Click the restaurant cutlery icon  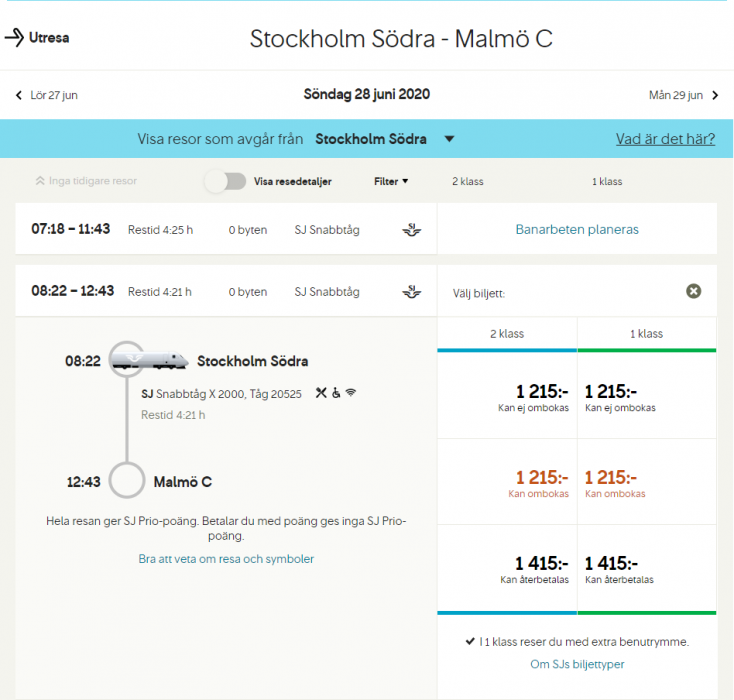coord(321,393)
